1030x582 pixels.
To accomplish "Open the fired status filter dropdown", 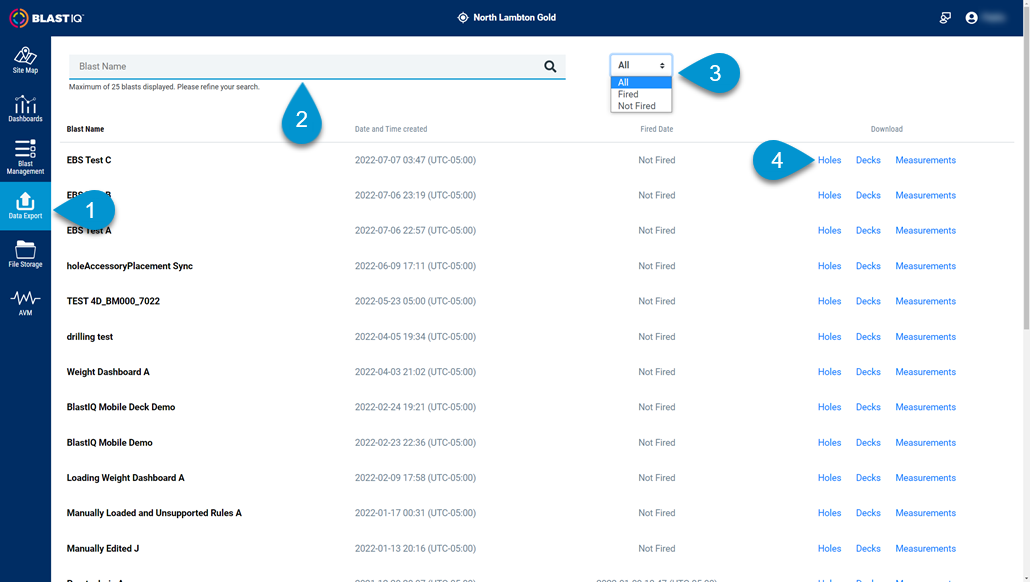I will [641, 65].
